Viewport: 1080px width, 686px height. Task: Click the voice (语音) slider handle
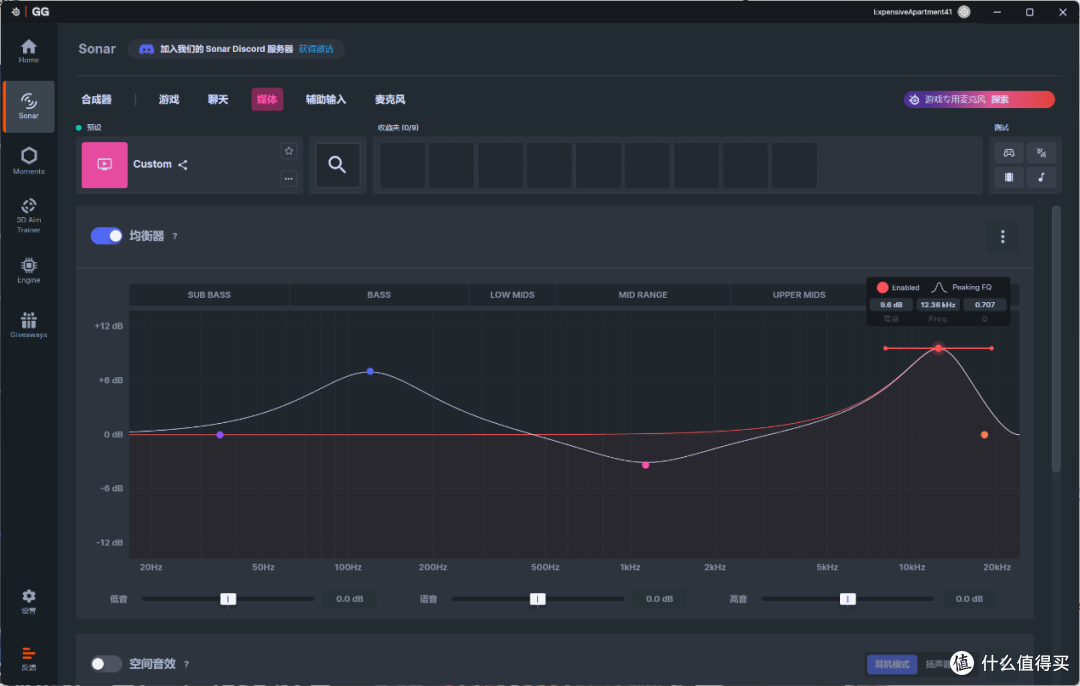click(538, 599)
